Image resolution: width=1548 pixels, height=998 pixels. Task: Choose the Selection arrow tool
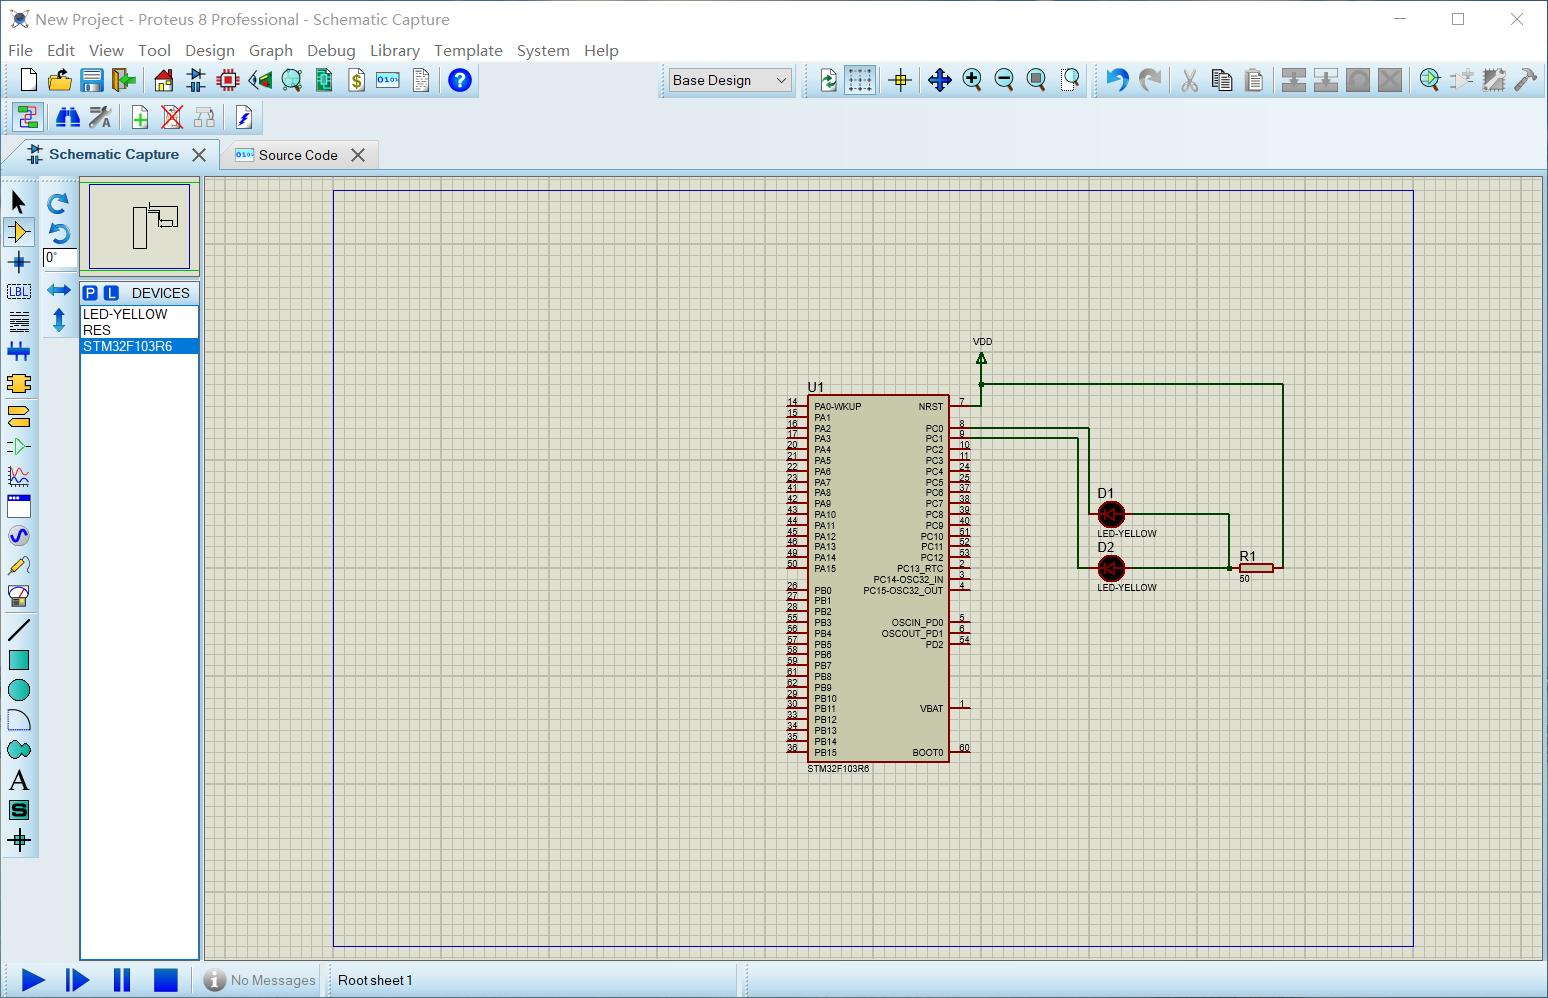pyautogui.click(x=18, y=202)
